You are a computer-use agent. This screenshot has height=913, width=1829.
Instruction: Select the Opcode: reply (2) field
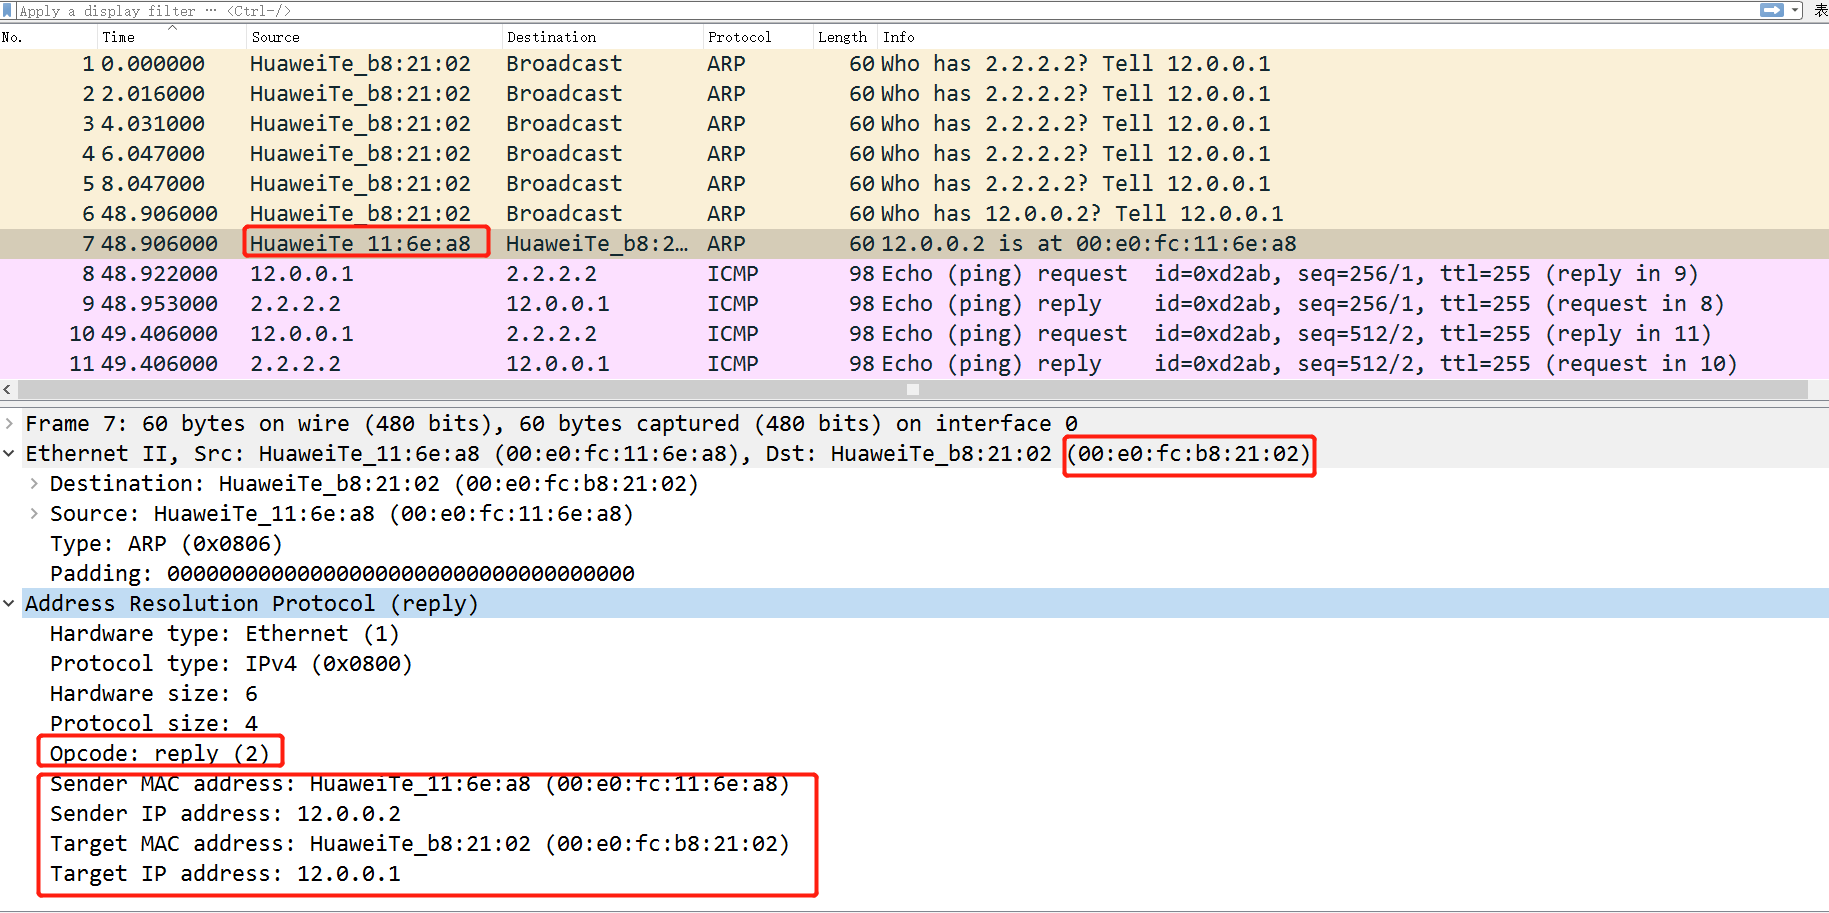pos(160,753)
